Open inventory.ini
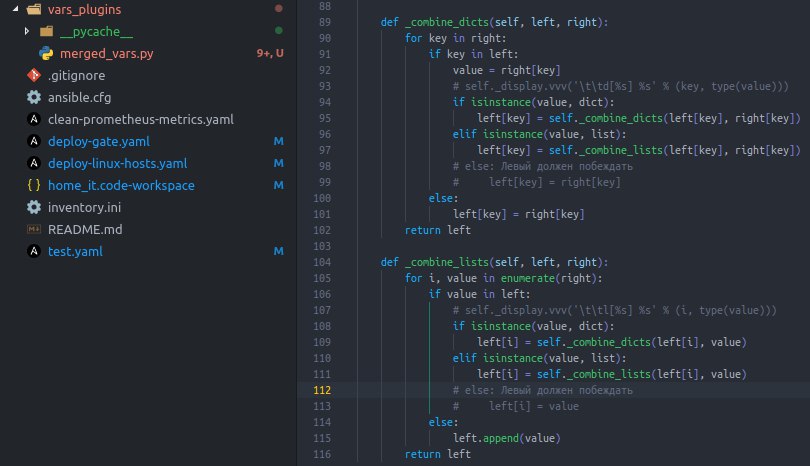 84,207
